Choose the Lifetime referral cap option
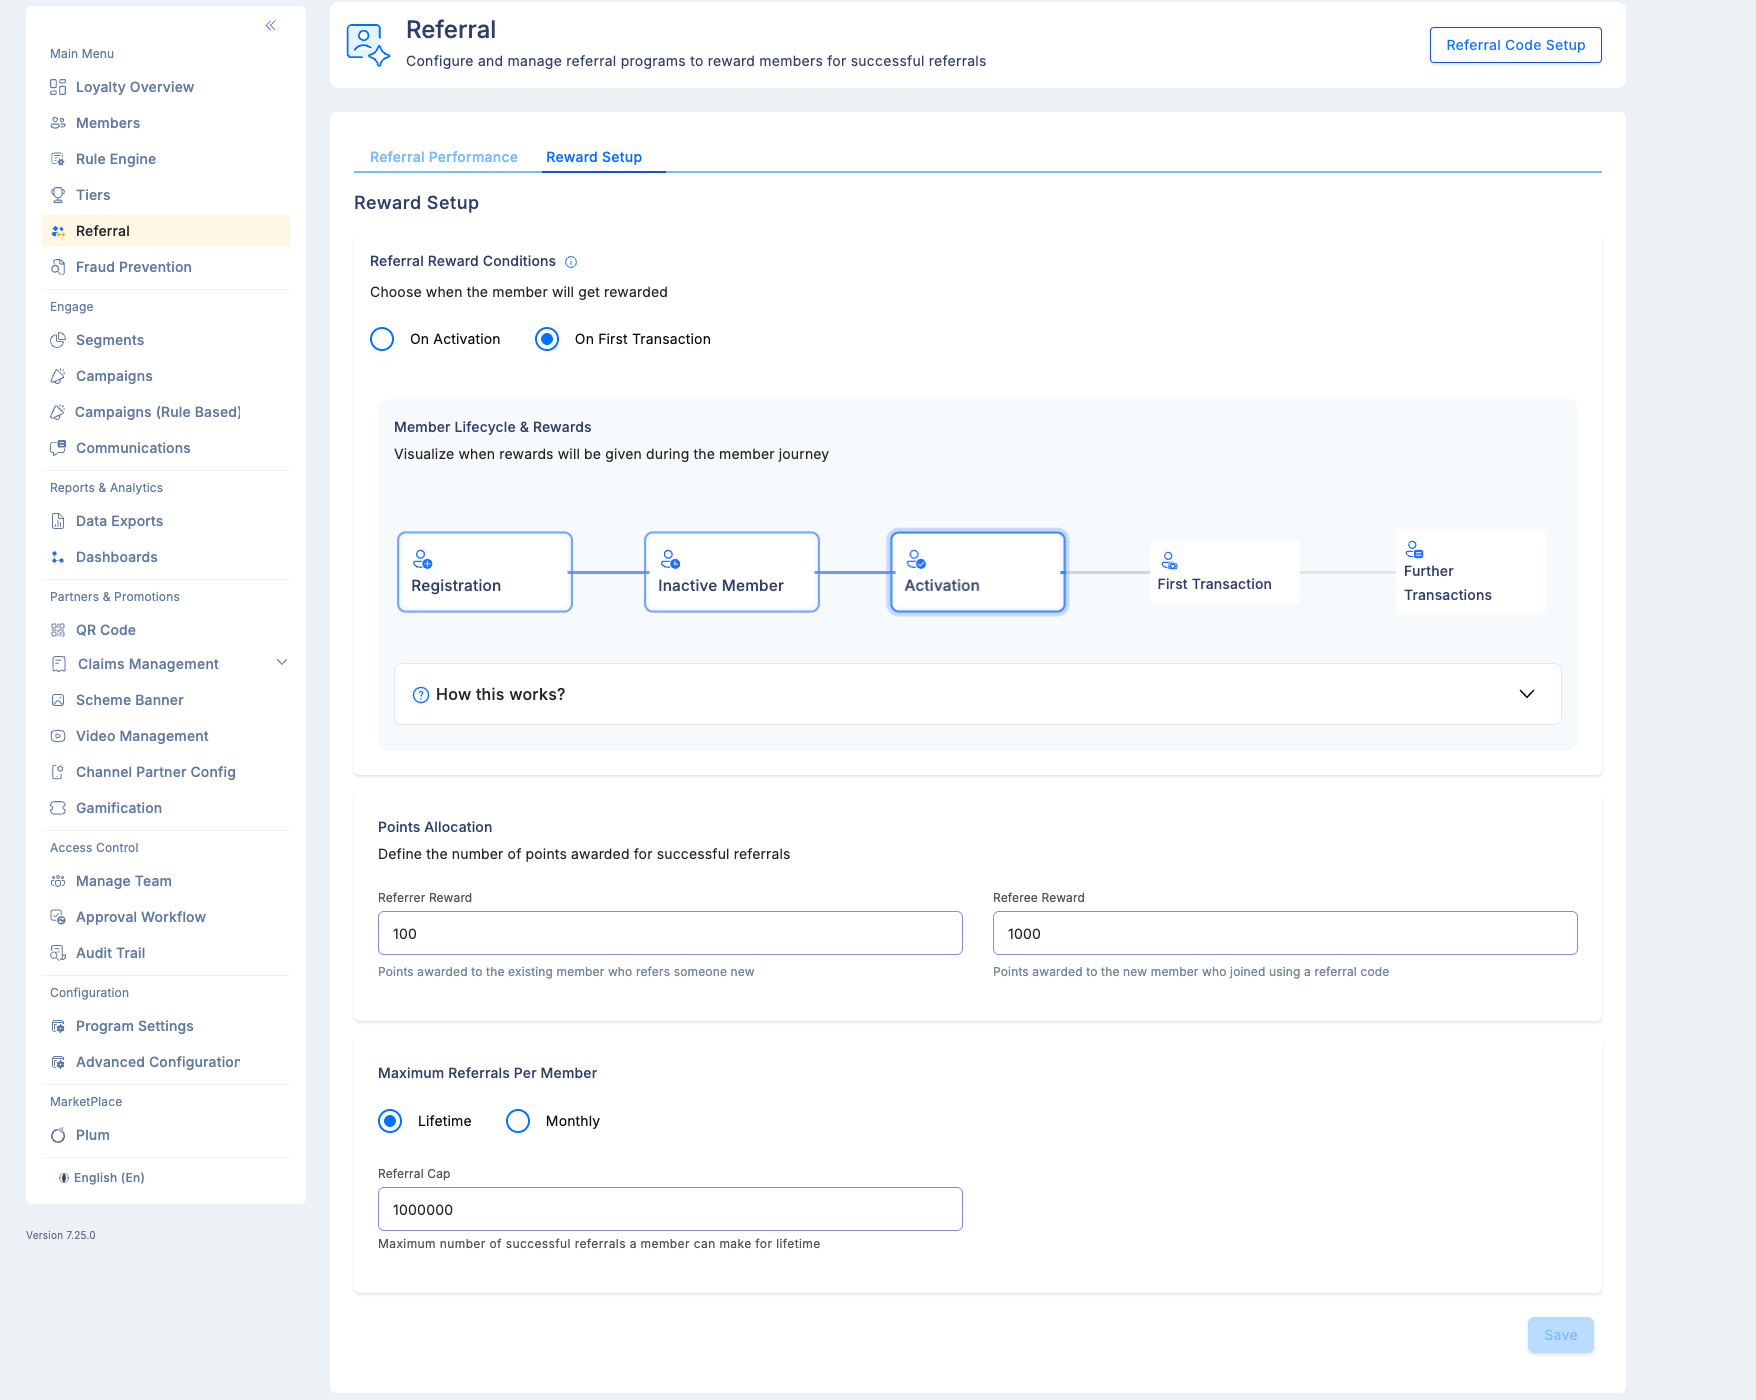The width and height of the screenshot is (1756, 1400). tap(390, 1121)
